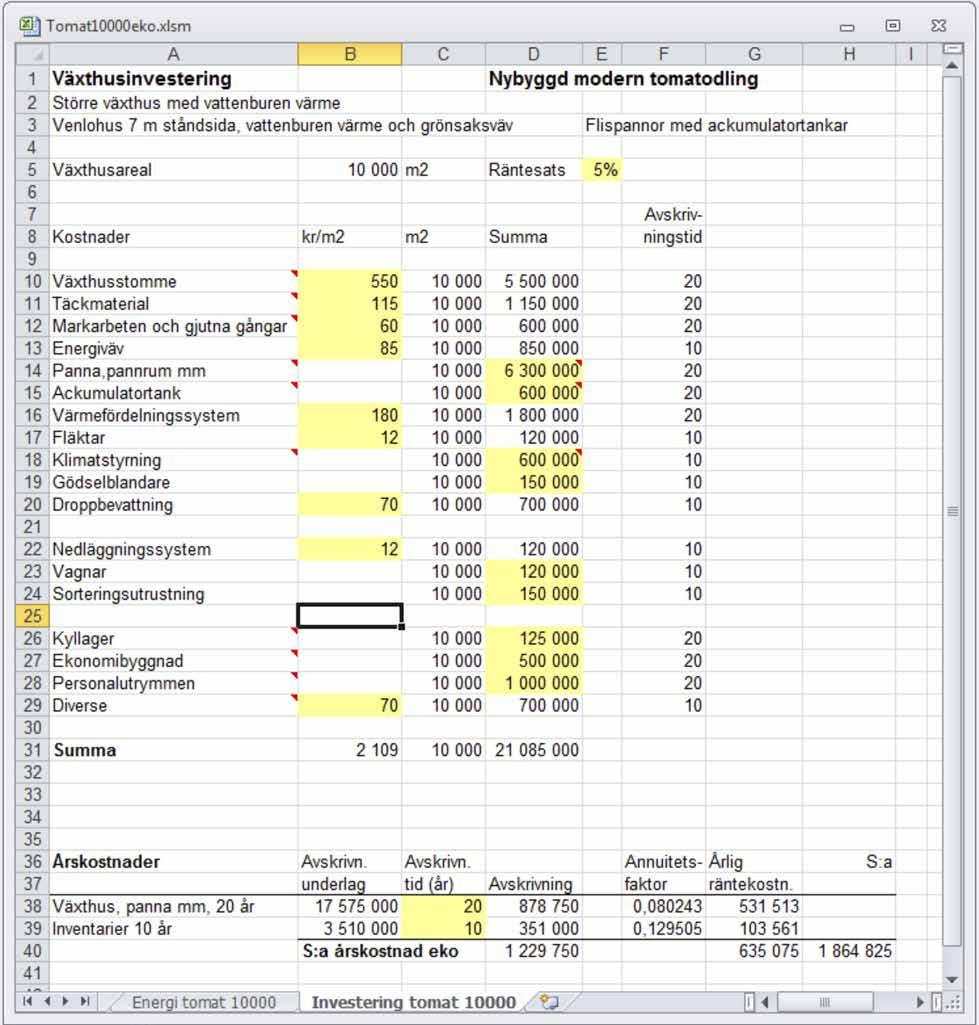Click the avskrivningstid 20 yellow cell

(x=444, y=906)
